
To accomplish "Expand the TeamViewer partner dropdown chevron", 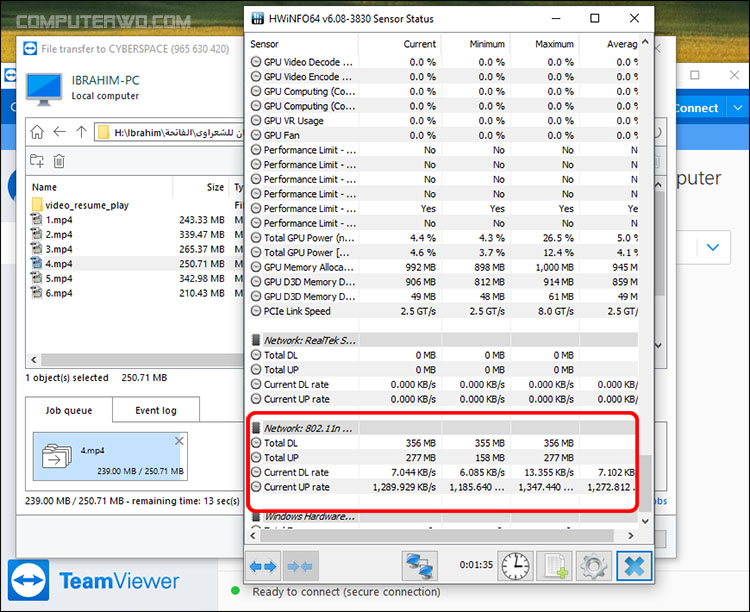I will [713, 247].
